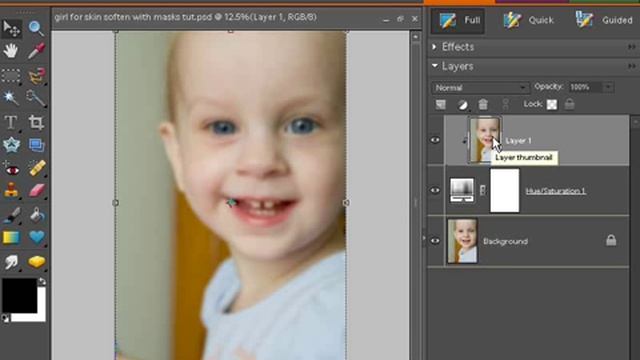Switch to the Full edit tab

(x=459, y=20)
